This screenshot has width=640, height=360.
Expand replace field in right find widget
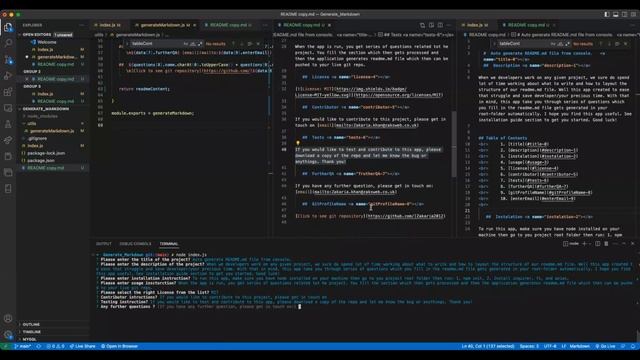494,44
